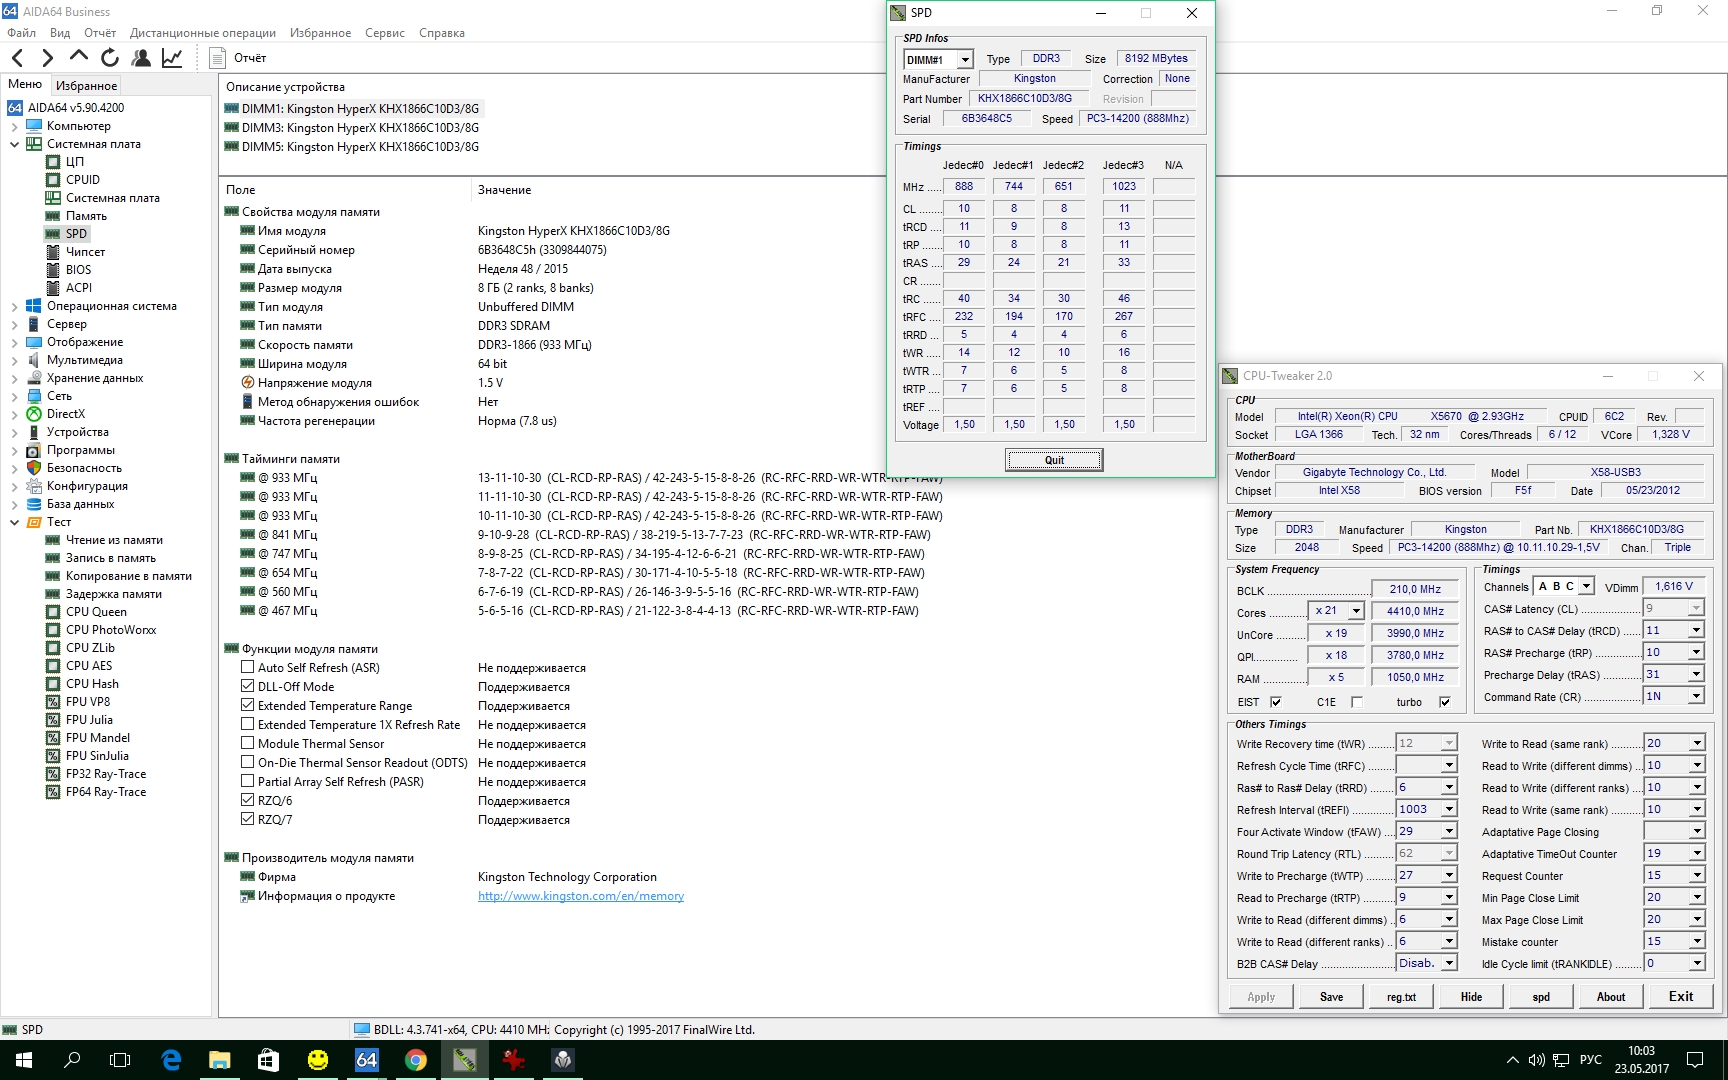Viewport: 1728px width, 1080px height.
Task: Open Edge browser from the taskbar
Action: 171,1060
